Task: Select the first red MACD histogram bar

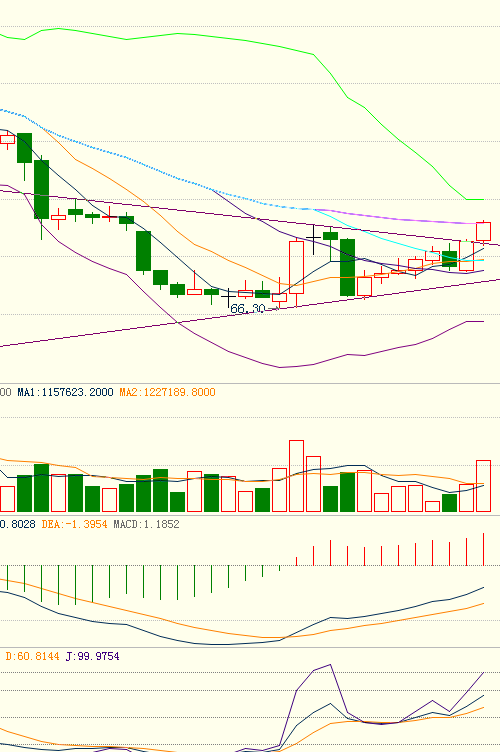Action: pyautogui.click(x=296, y=561)
